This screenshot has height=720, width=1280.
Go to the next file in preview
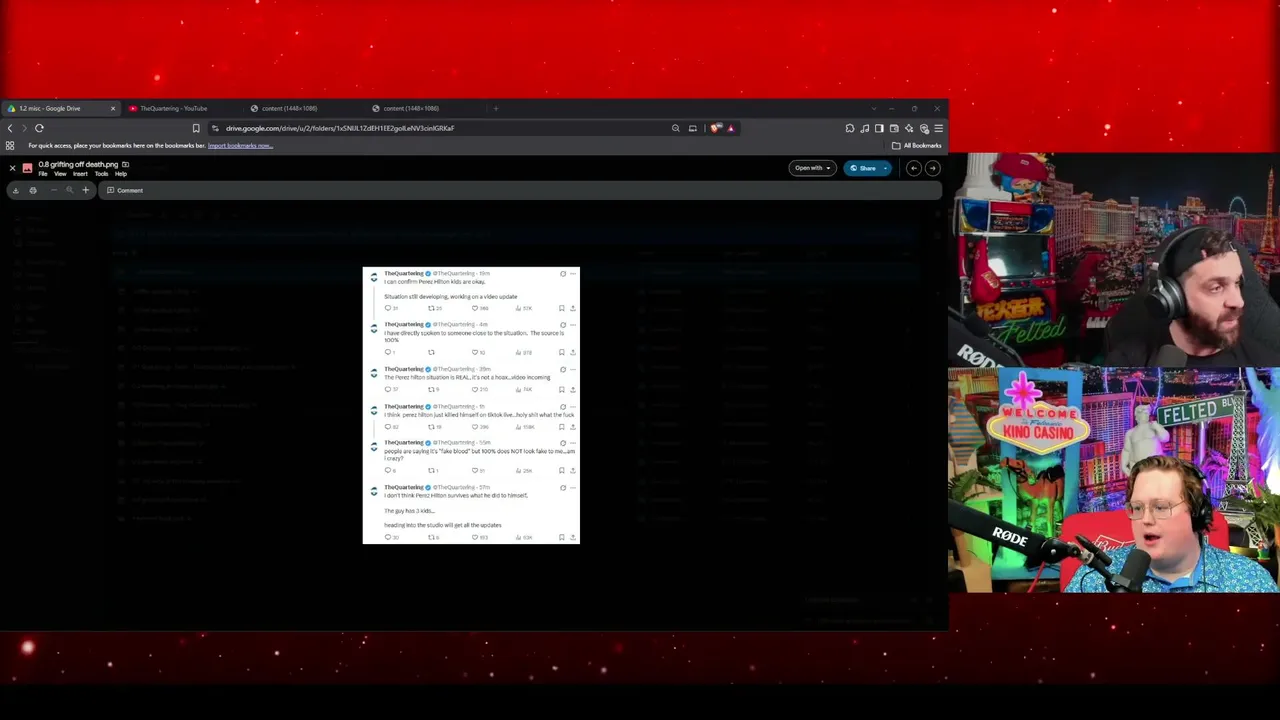[x=932, y=168]
